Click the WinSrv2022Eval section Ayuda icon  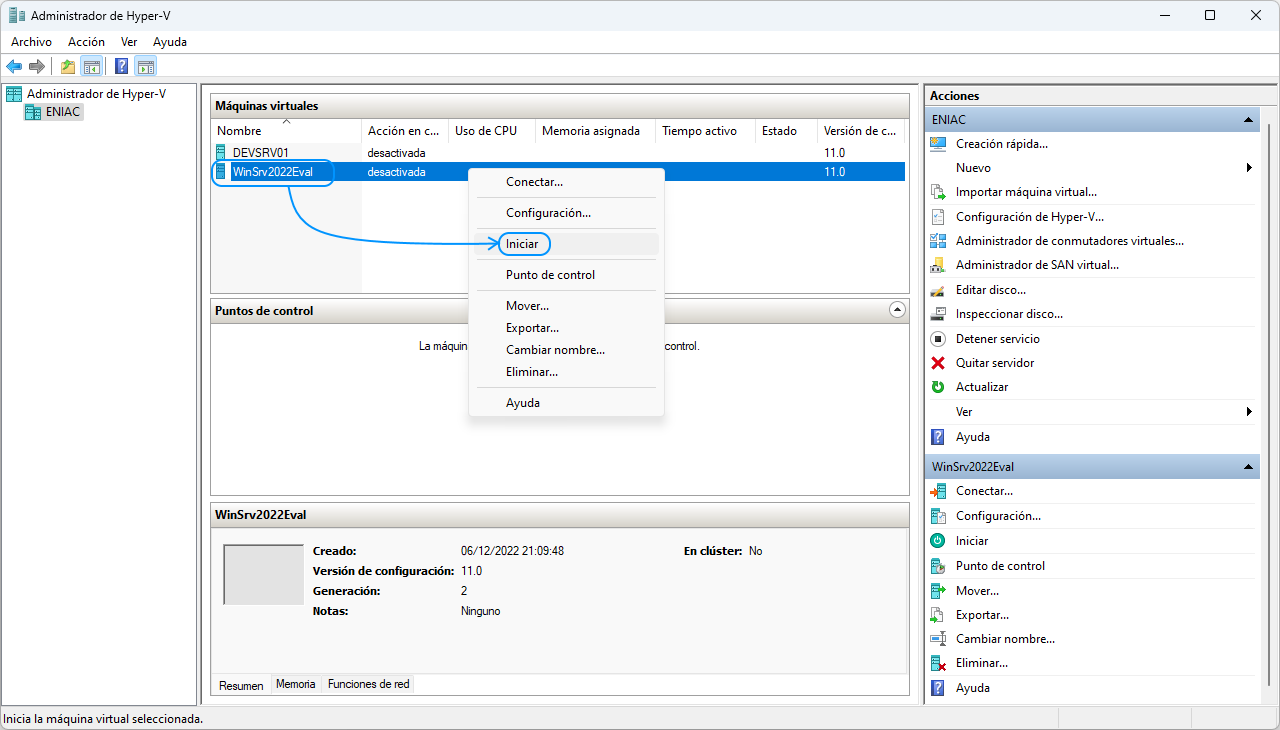click(938, 688)
